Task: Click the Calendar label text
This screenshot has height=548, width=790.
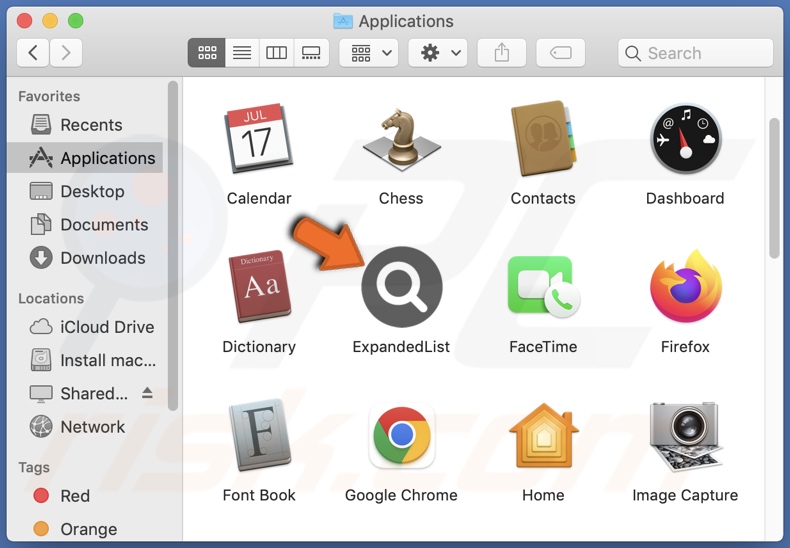Action: tap(259, 198)
